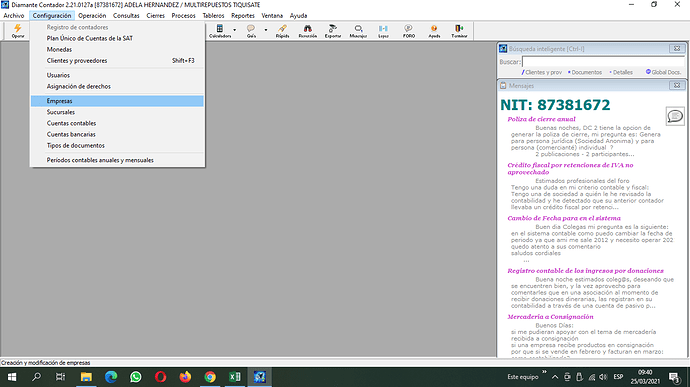Choose Plan Único de Cuentas de la SAT
690x387 pixels.
point(117,38)
